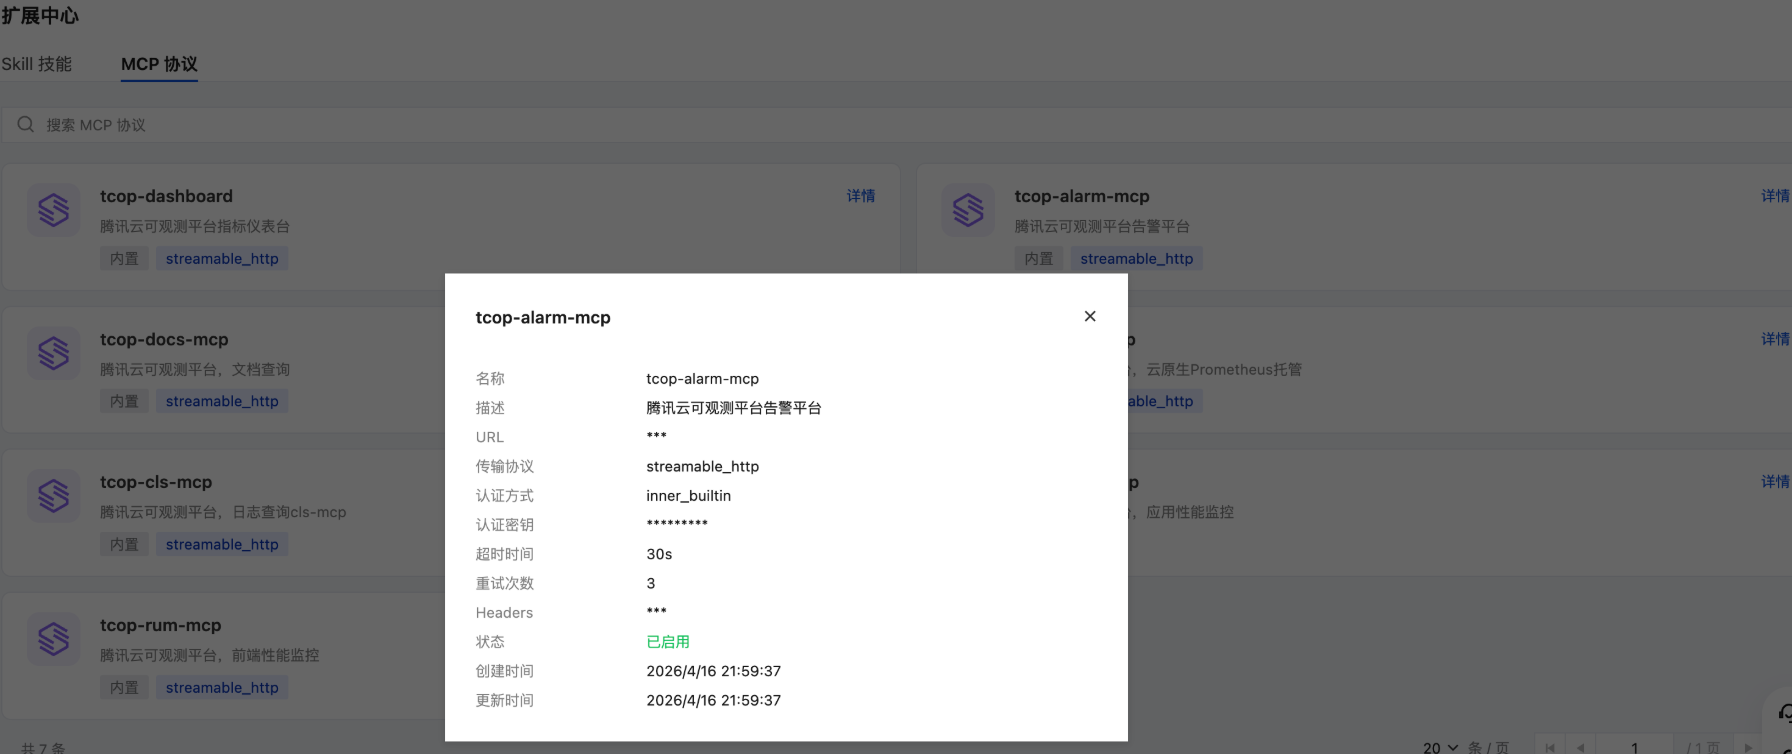
Task: Click the Headers label in dialog
Action: 504,612
